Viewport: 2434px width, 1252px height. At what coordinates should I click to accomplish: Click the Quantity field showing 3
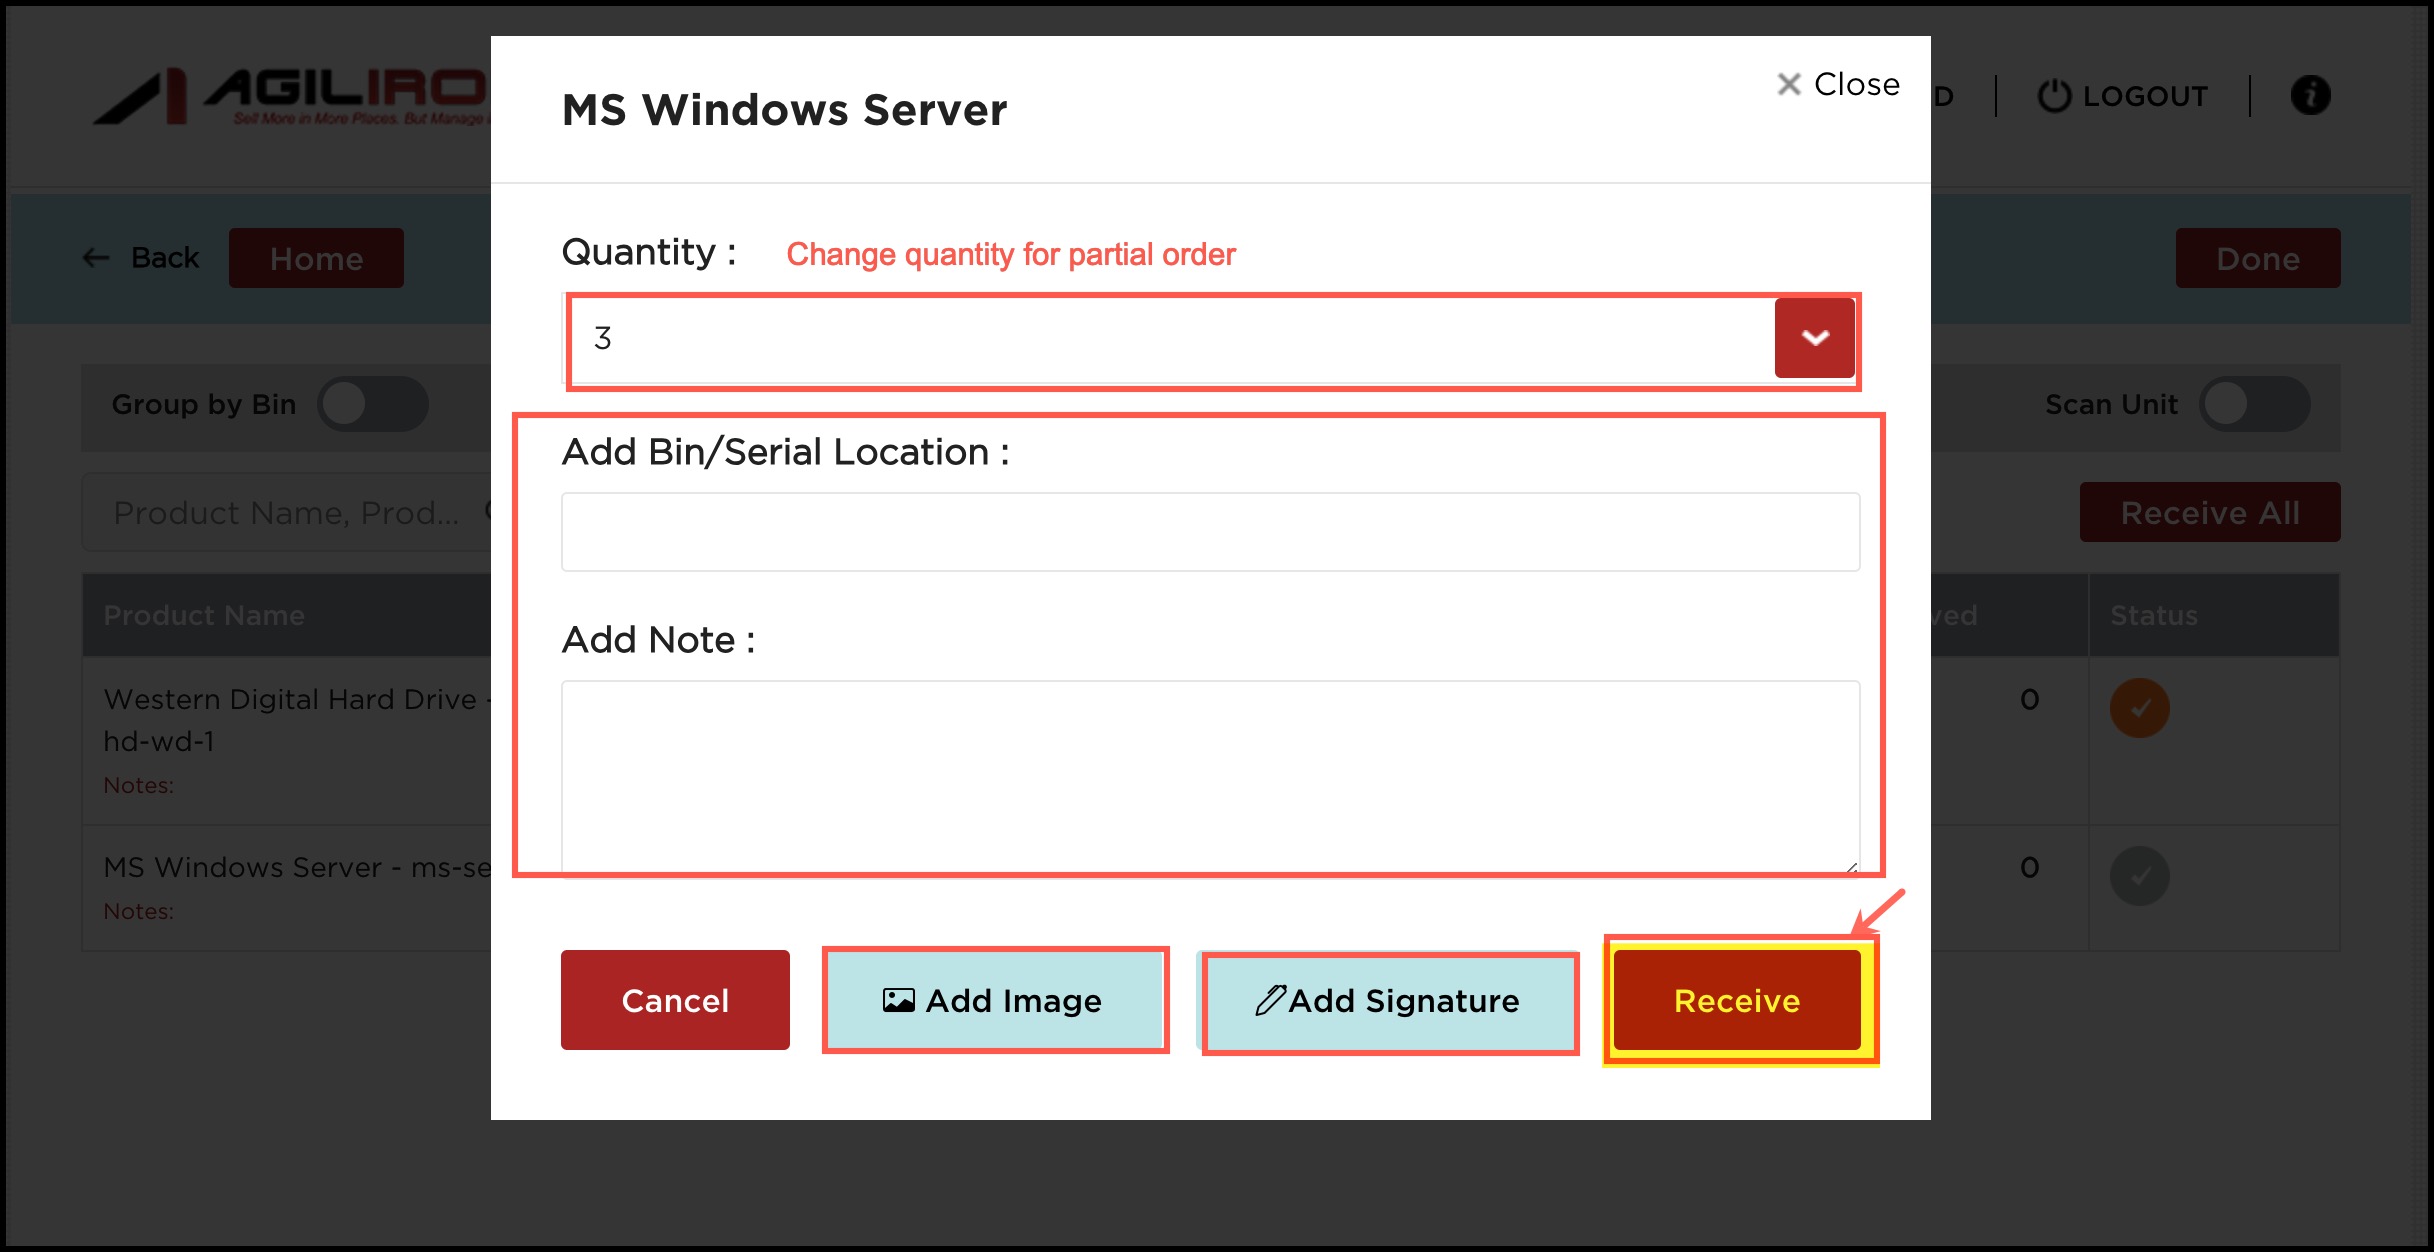1170,338
